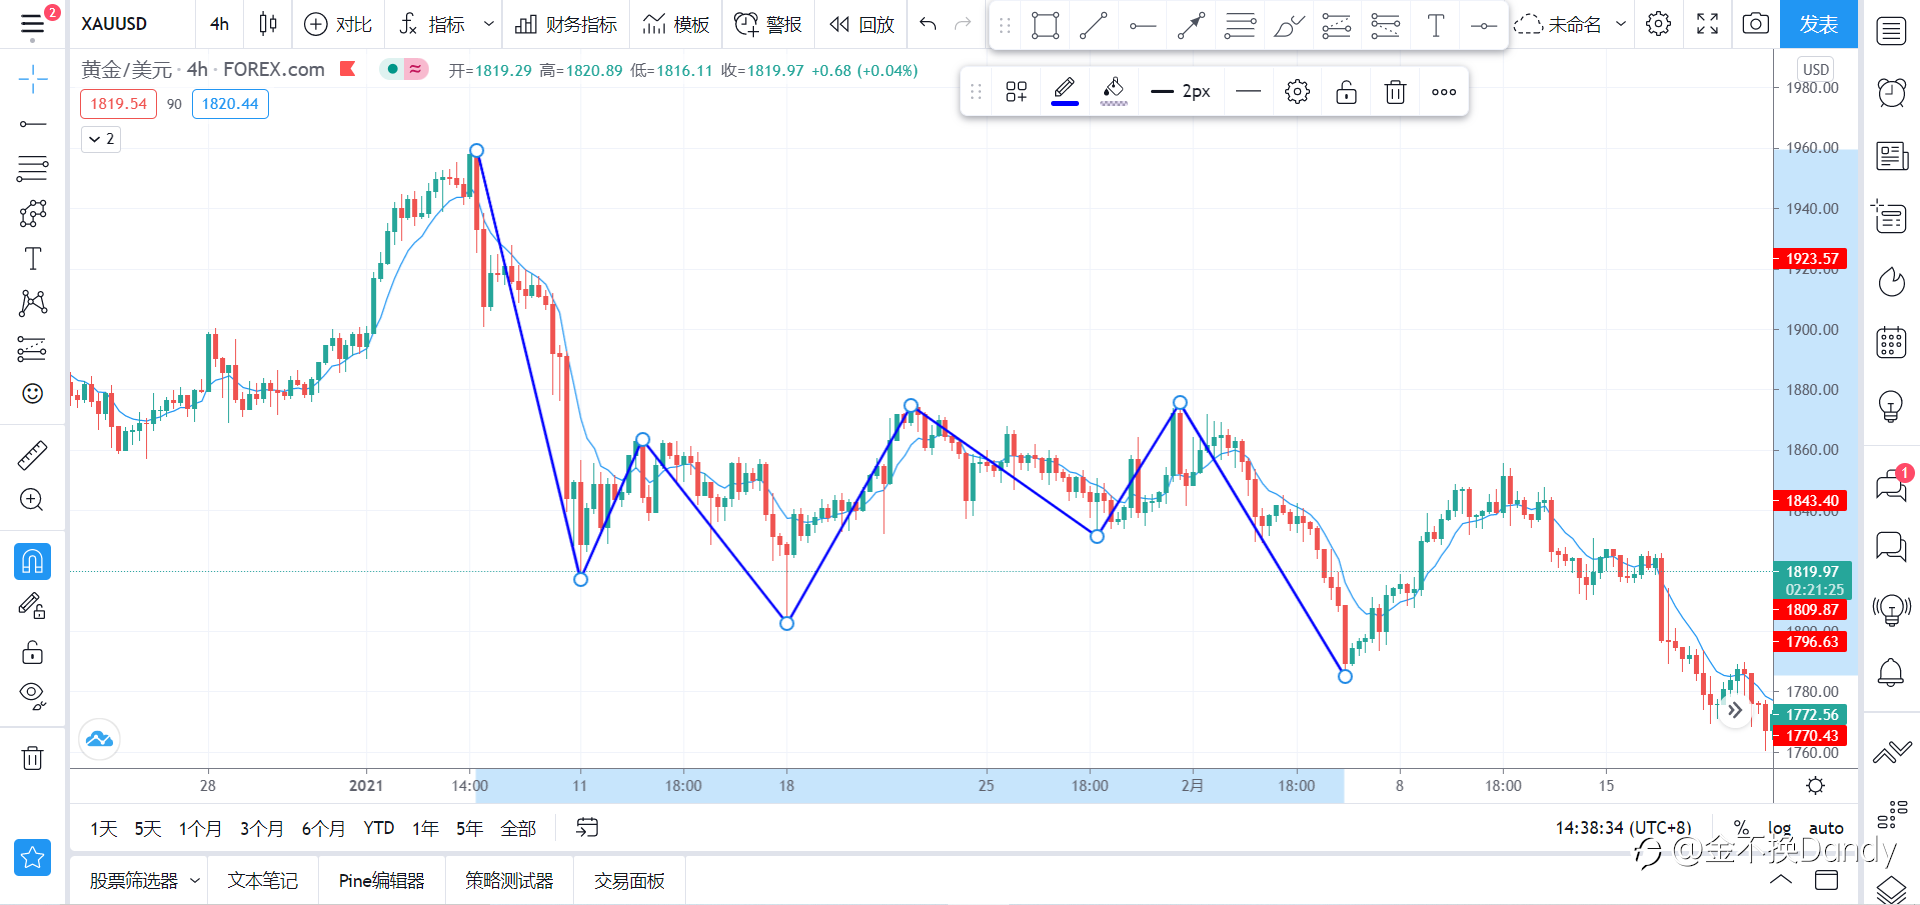Toggle magnet mode for drawings
The height and width of the screenshot is (905, 1920).
[x=33, y=562]
